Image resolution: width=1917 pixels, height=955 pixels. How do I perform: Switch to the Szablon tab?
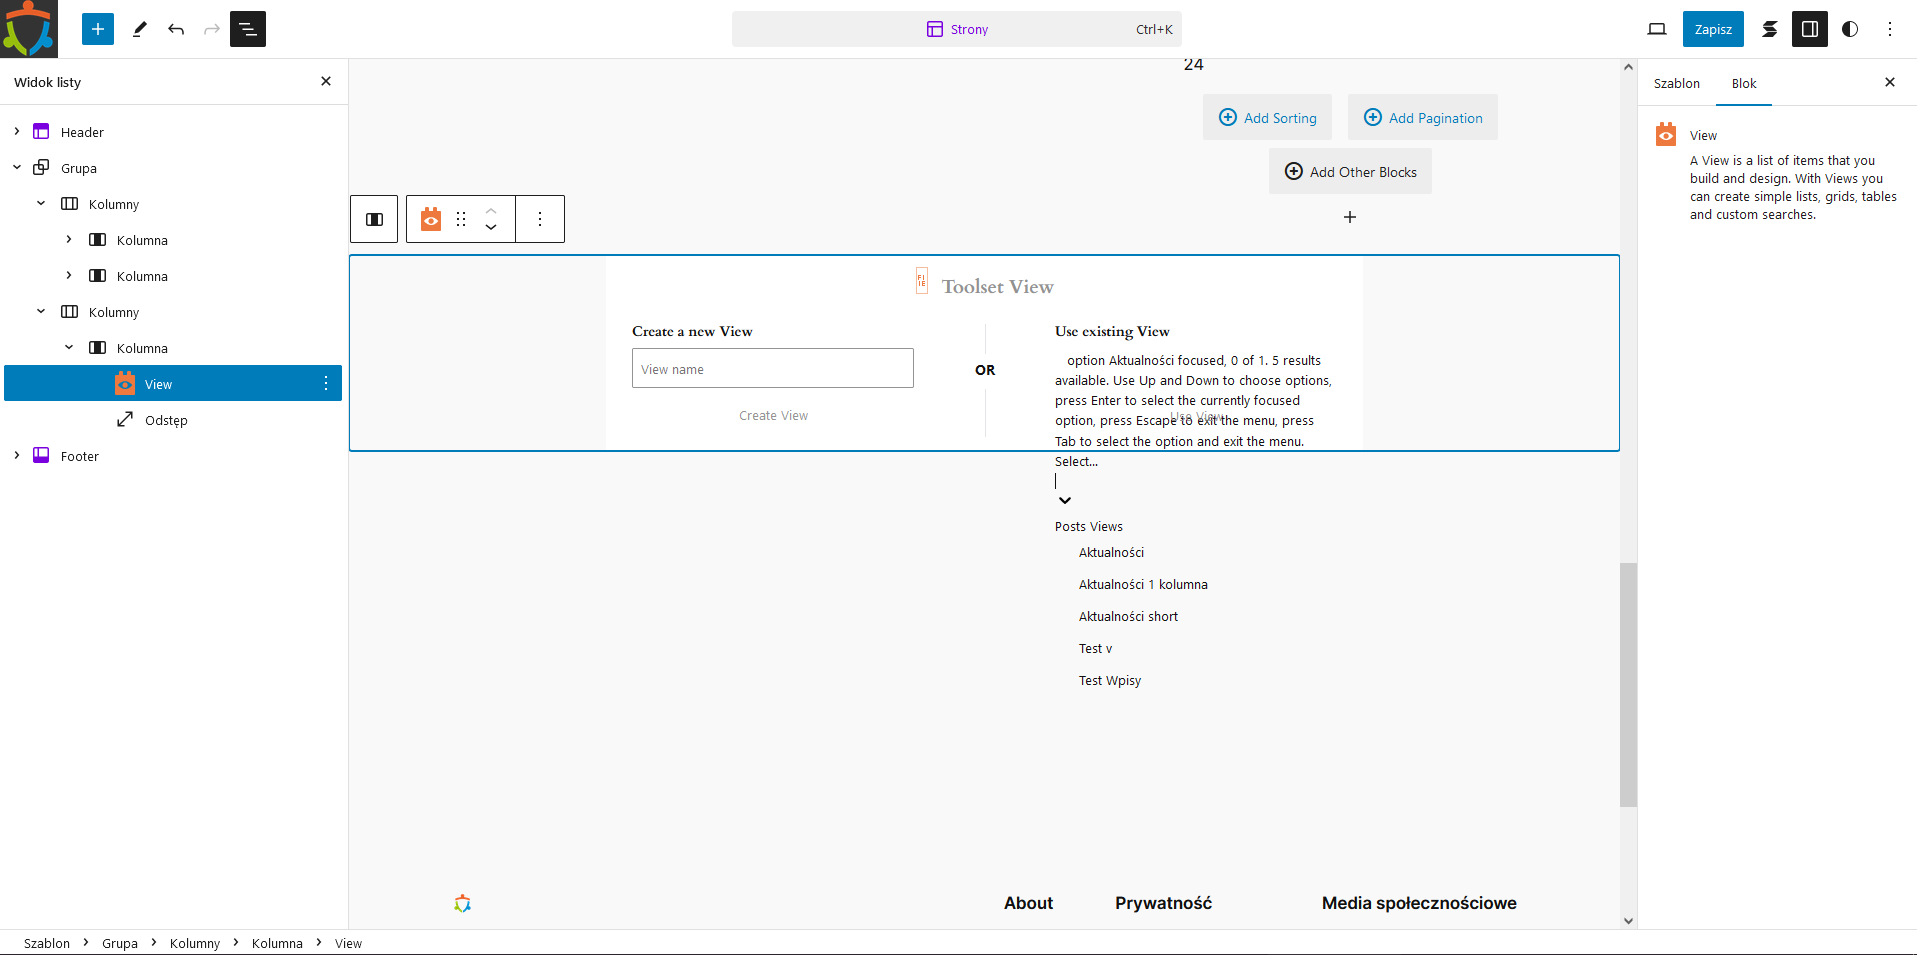(x=1676, y=83)
